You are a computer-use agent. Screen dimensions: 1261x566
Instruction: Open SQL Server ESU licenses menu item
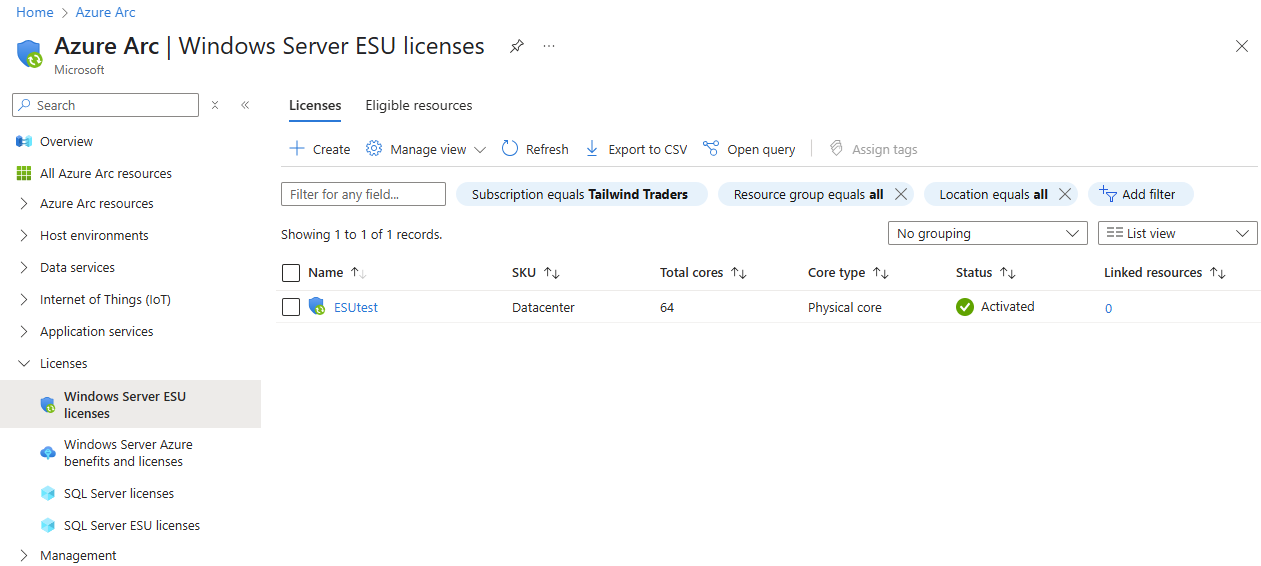pos(131,526)
